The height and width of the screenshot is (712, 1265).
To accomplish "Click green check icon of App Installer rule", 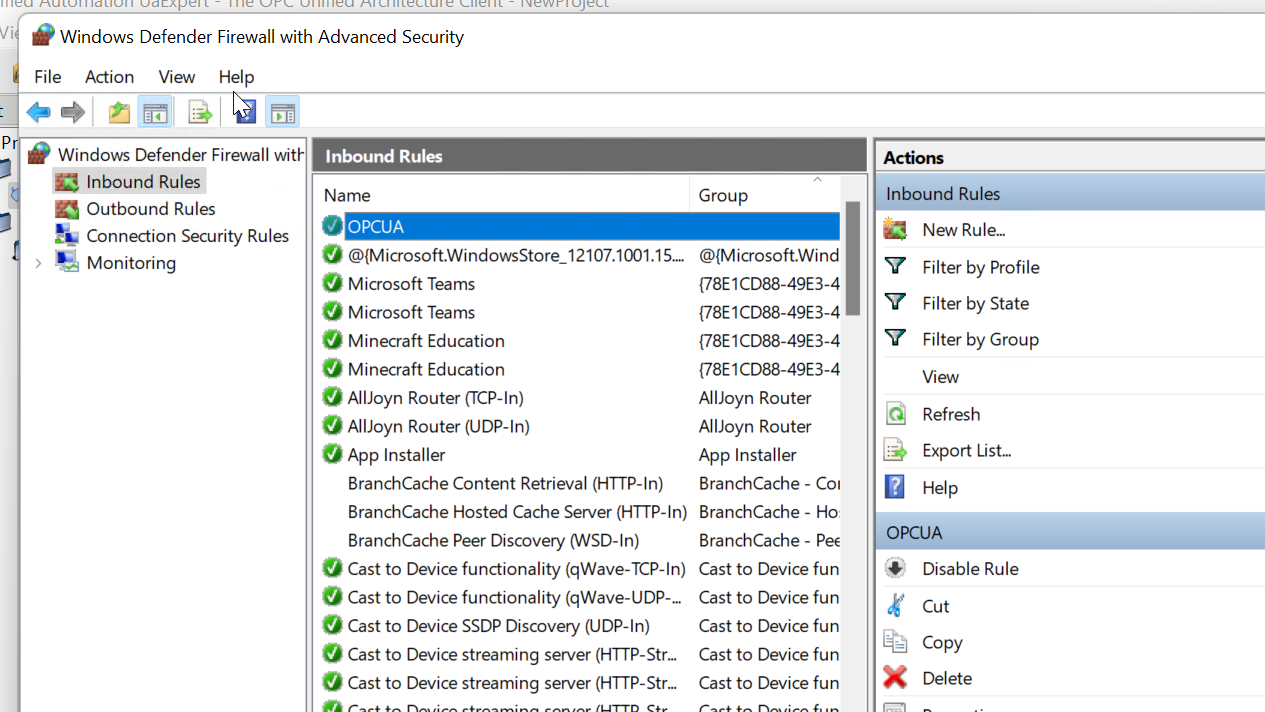I will point(333,454).
